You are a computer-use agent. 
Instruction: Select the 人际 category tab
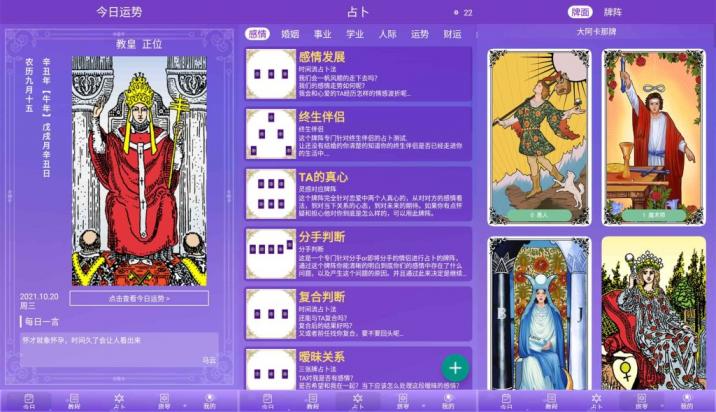click(387, 34)
